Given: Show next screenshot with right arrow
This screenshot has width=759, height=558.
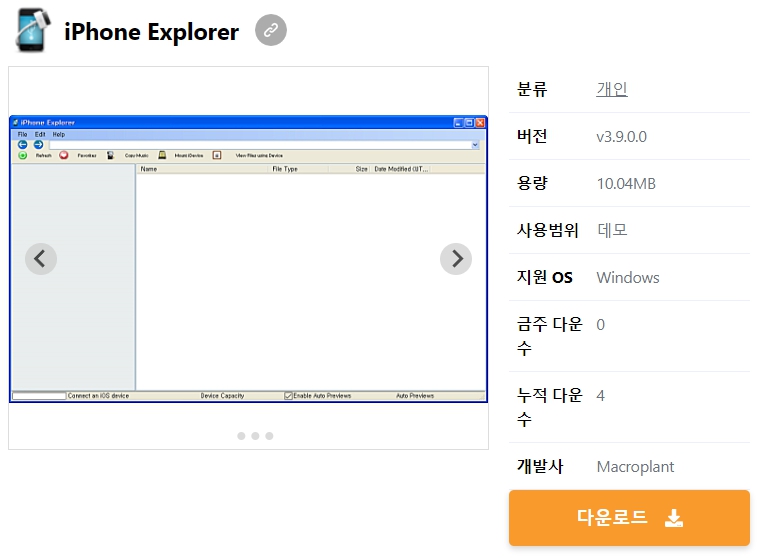Looking at the screenshot, I should [455, 259].
